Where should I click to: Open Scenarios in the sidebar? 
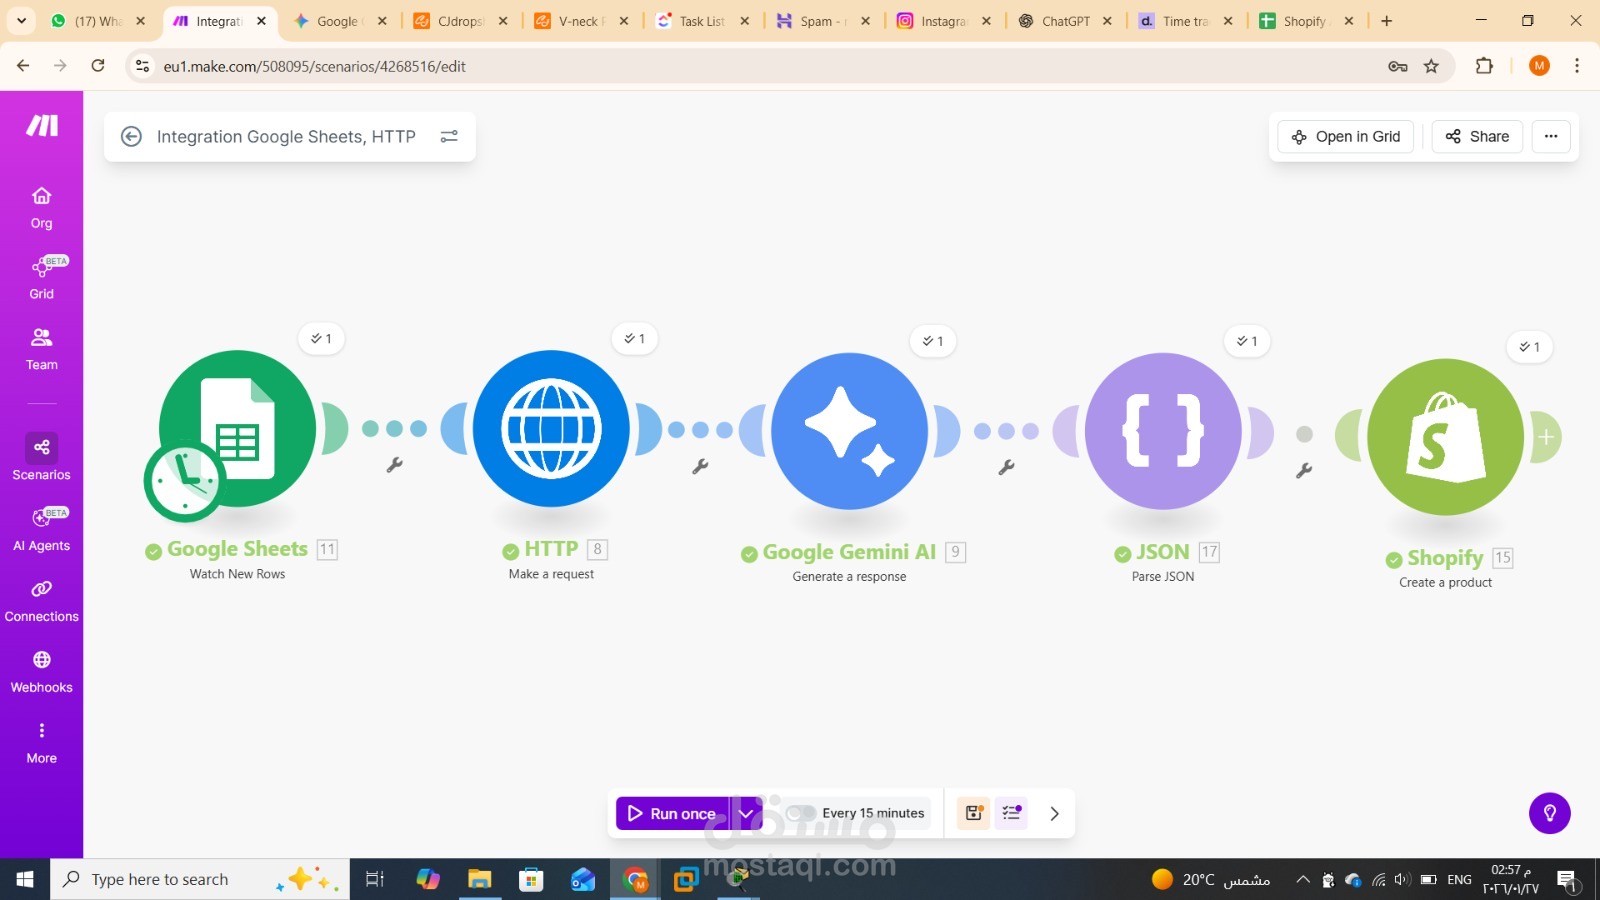pyautogui.click(x=42, y=458)
